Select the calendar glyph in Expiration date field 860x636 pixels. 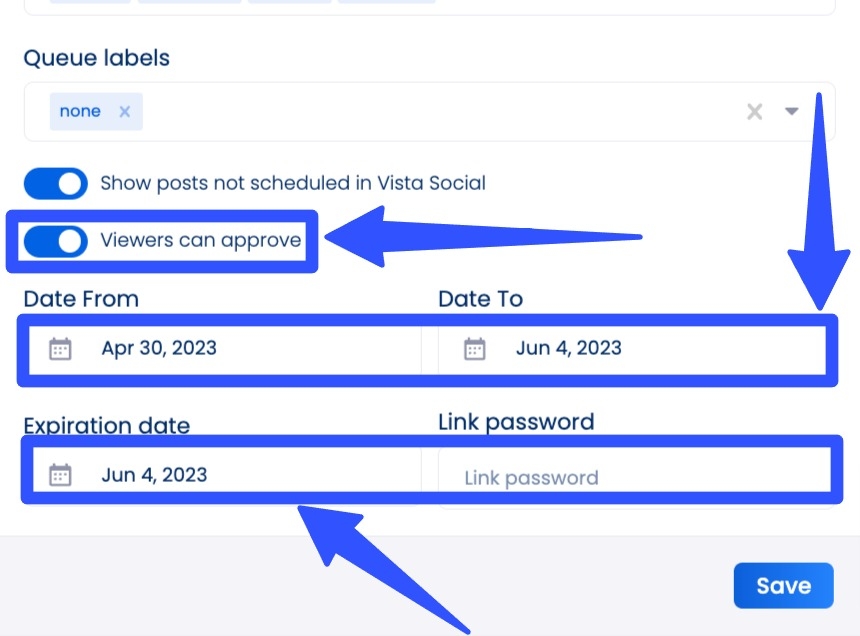point(60,475)
